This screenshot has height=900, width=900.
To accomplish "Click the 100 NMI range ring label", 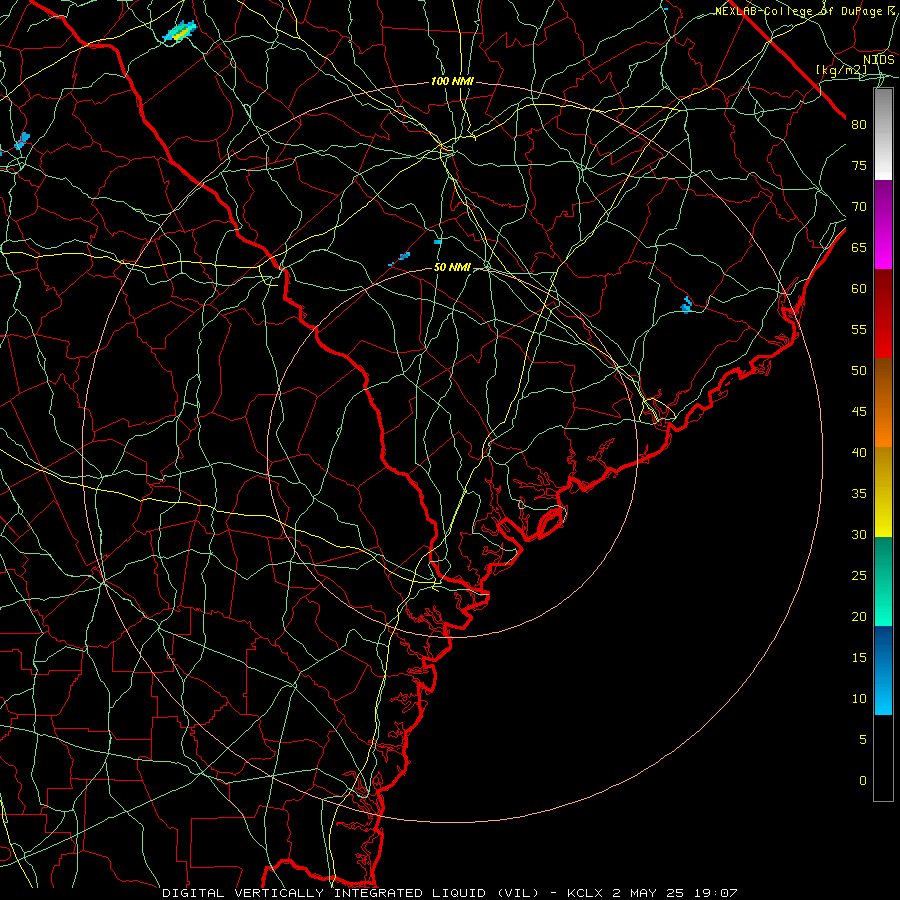I will [x=452, y=82].
